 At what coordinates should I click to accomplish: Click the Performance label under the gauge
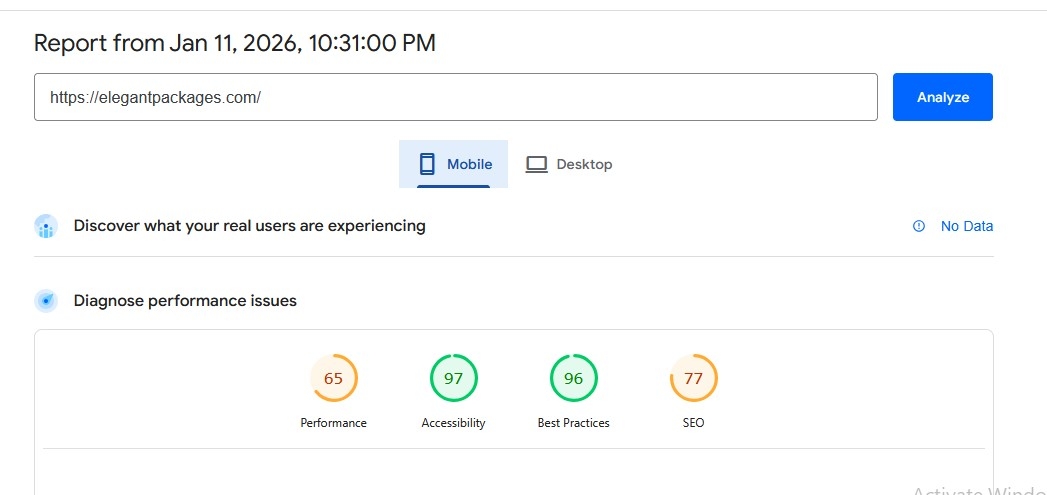point(334,423)
